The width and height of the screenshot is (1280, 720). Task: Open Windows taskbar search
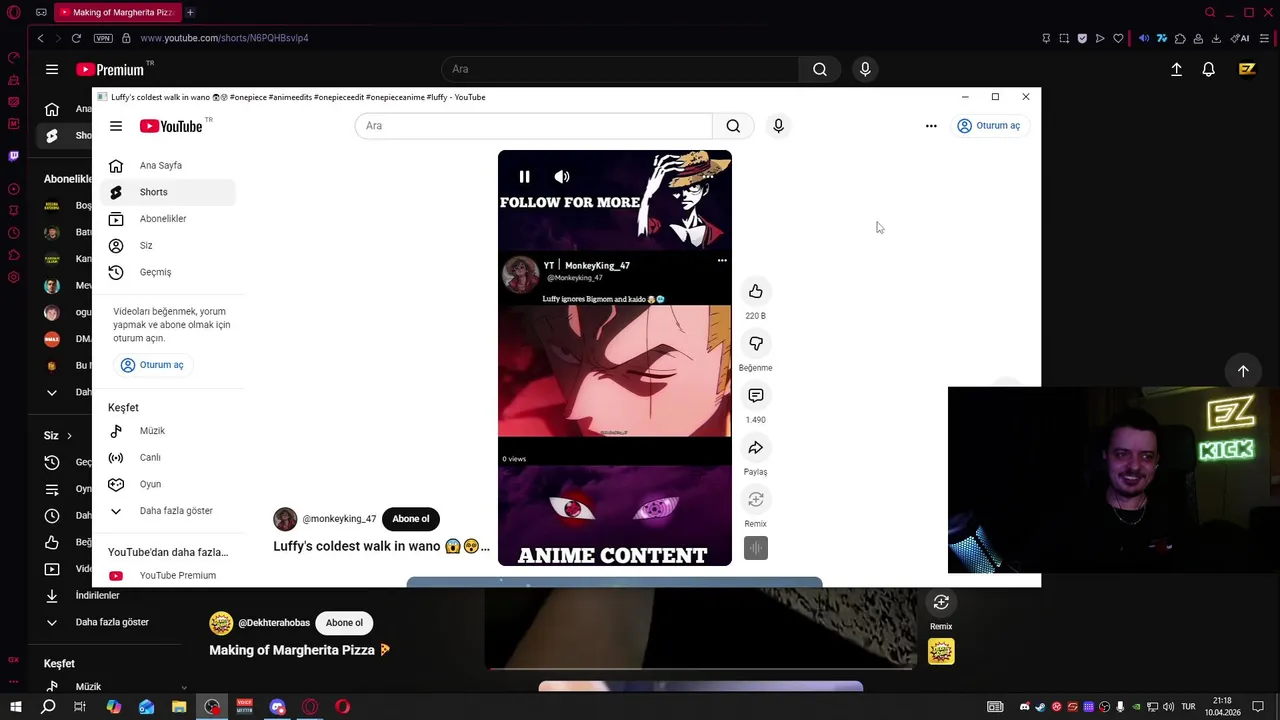coord(48,707)
